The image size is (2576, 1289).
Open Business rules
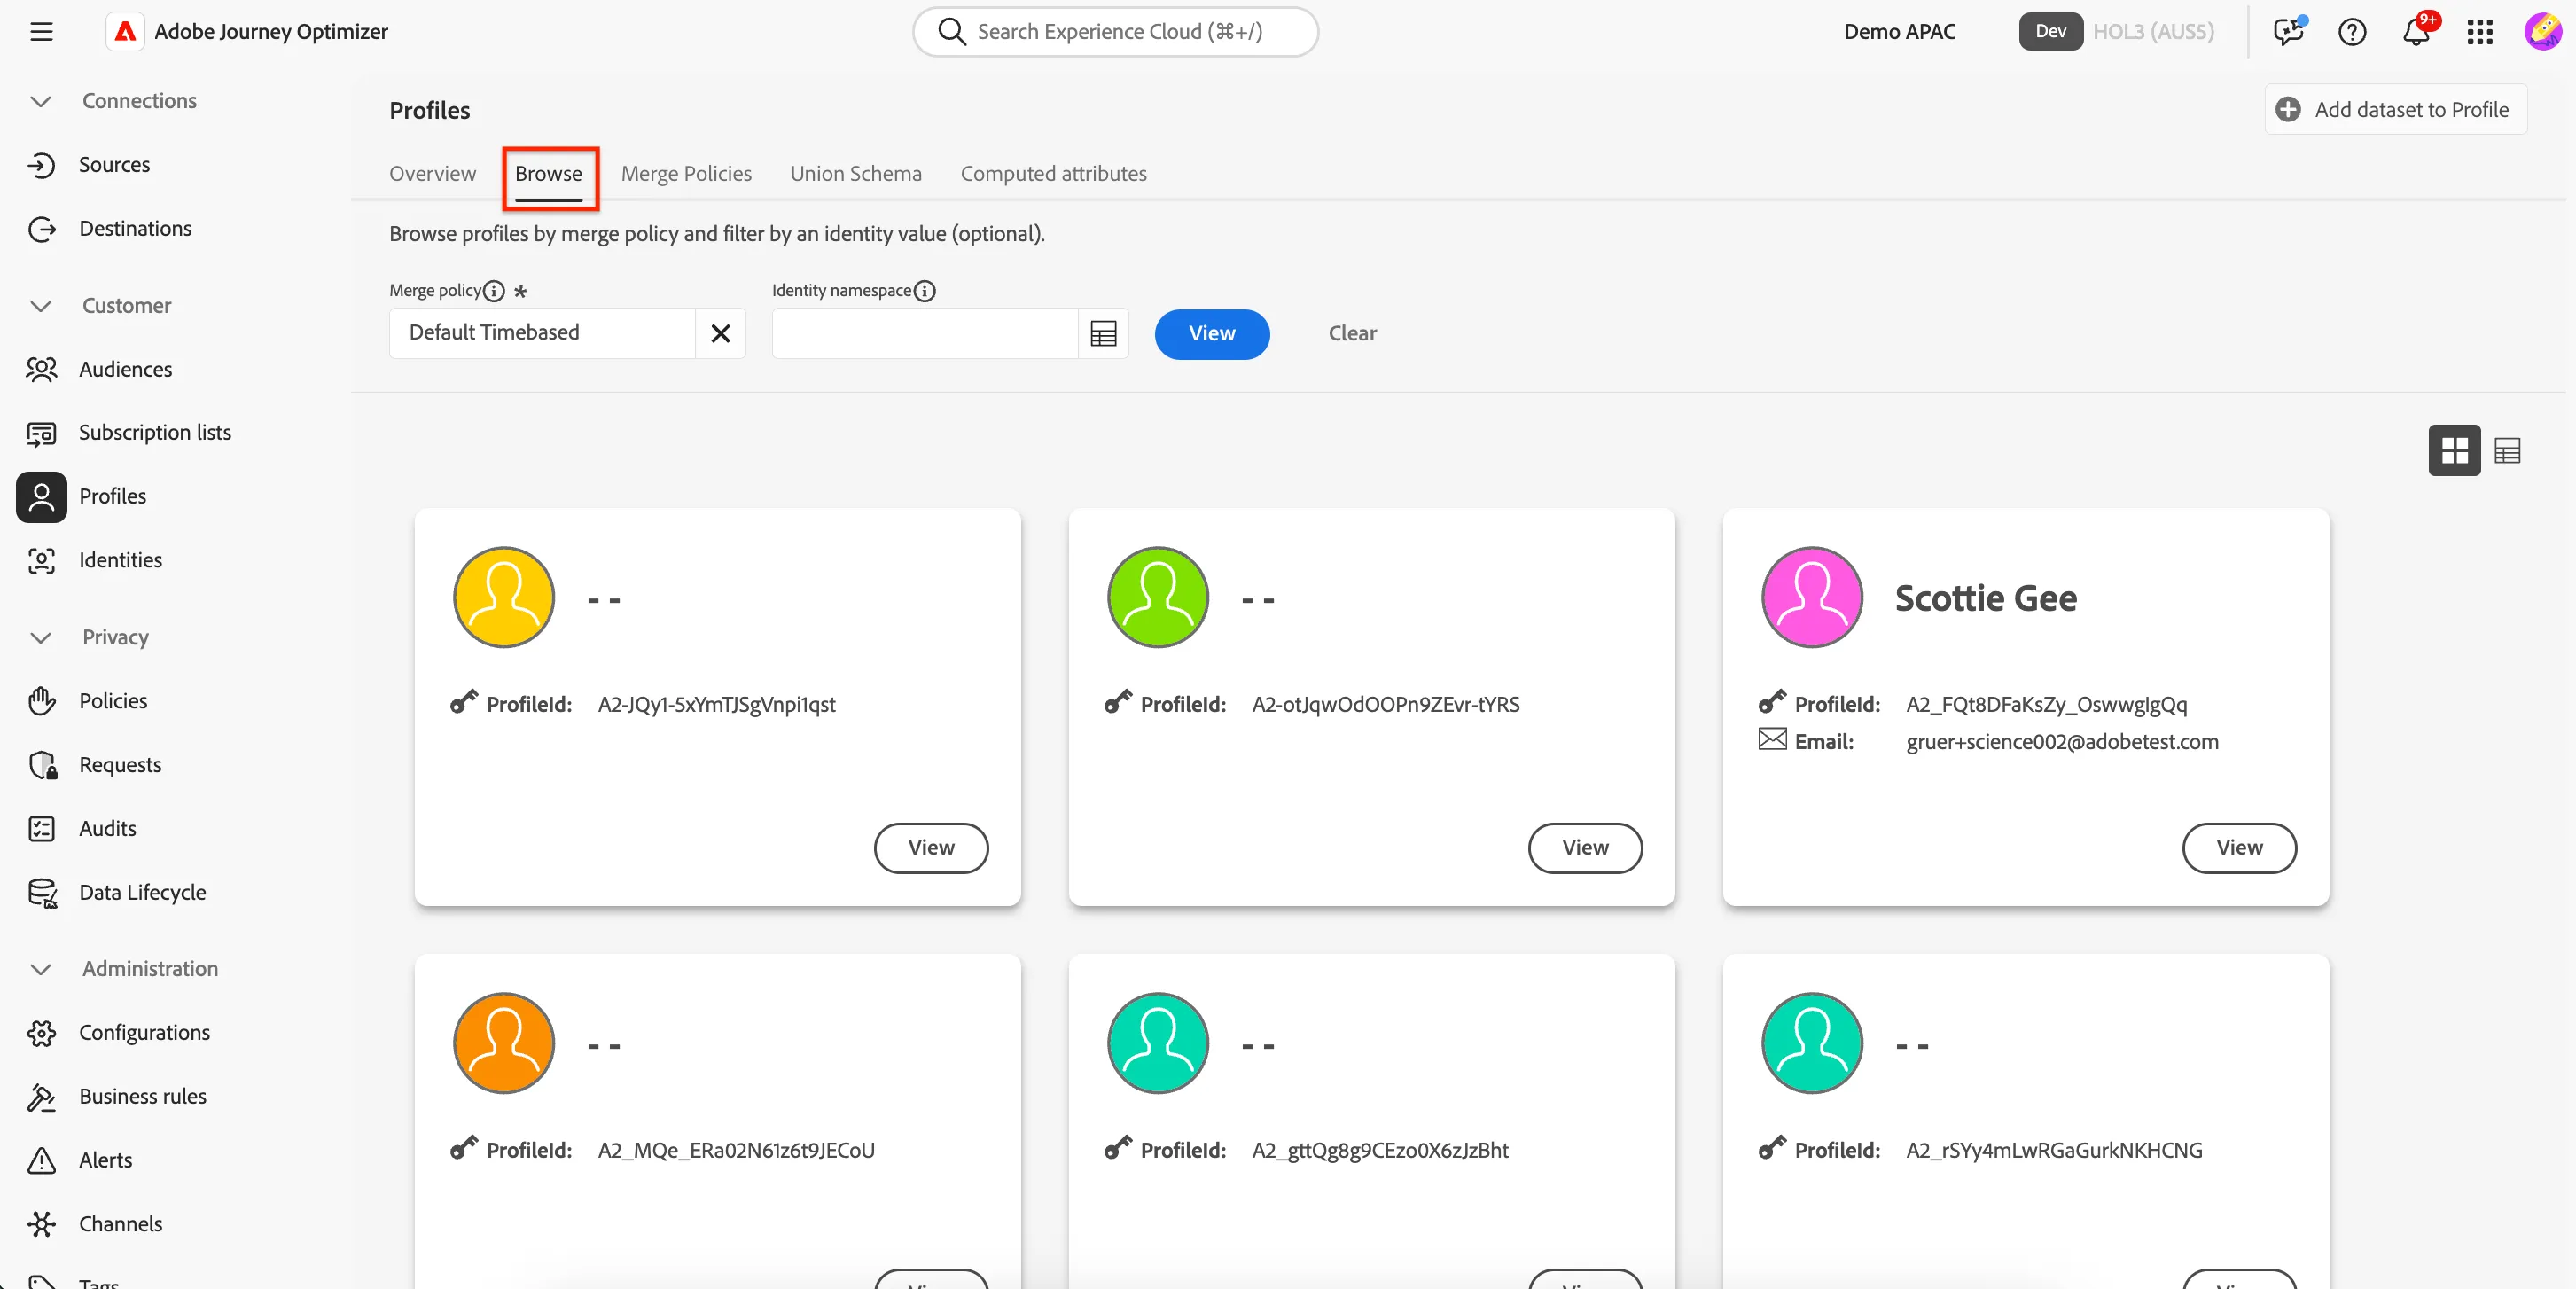pyautogui.click(x=142, y=1096)
